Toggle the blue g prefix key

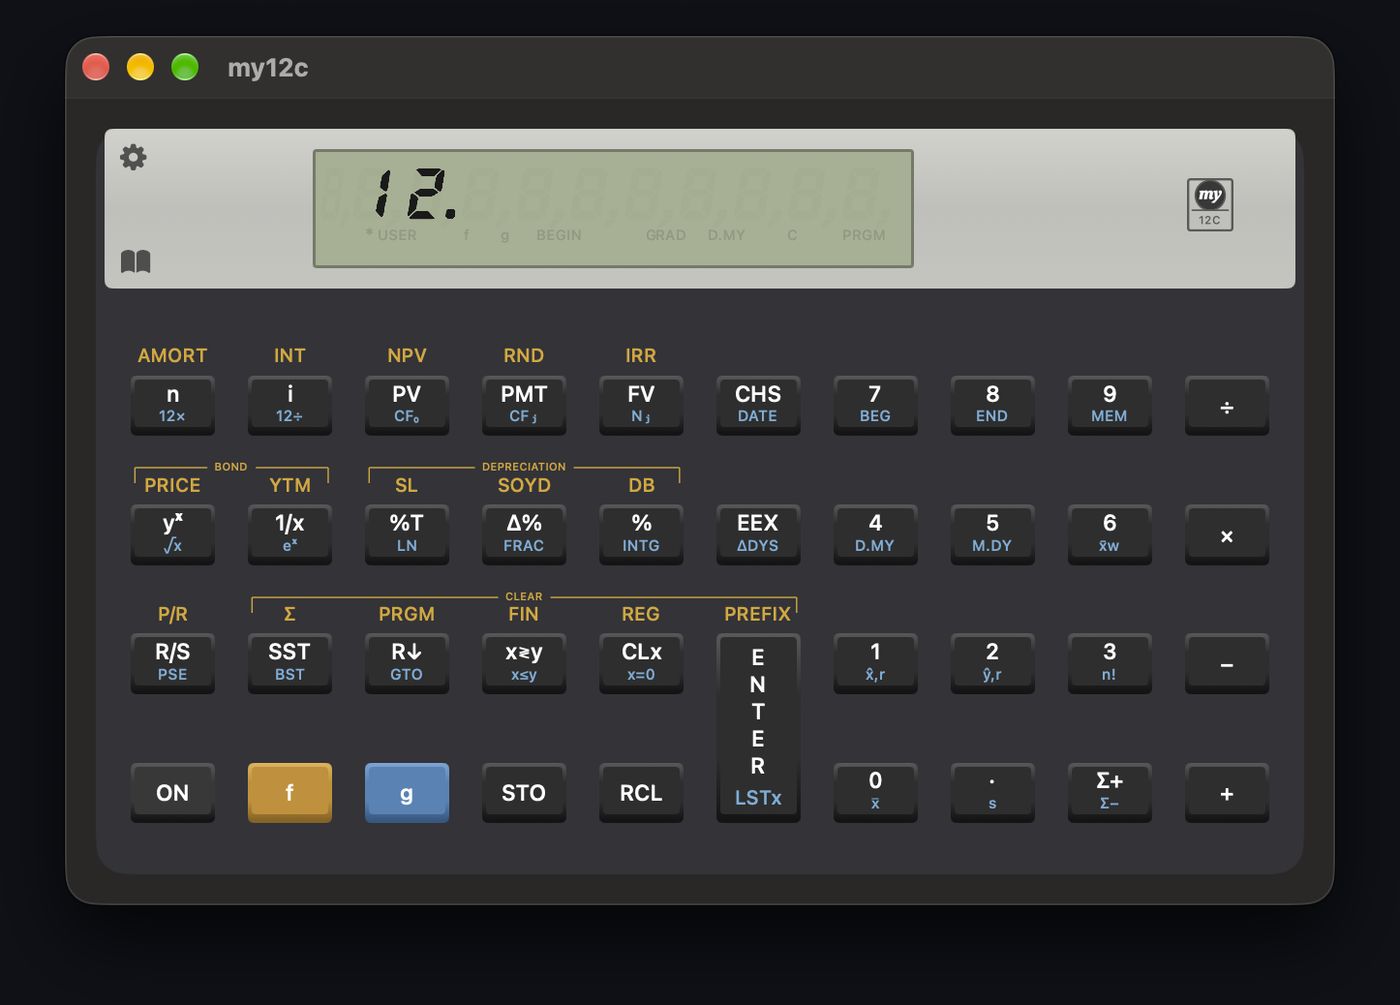pos(407,792)
